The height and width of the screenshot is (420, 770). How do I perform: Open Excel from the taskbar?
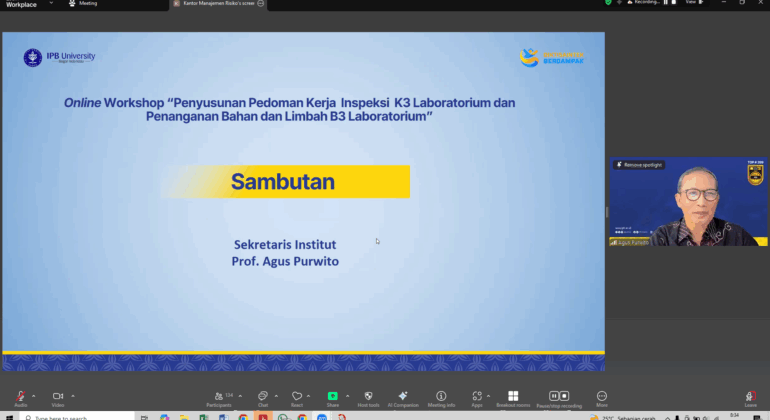click(x=204, y=418)
